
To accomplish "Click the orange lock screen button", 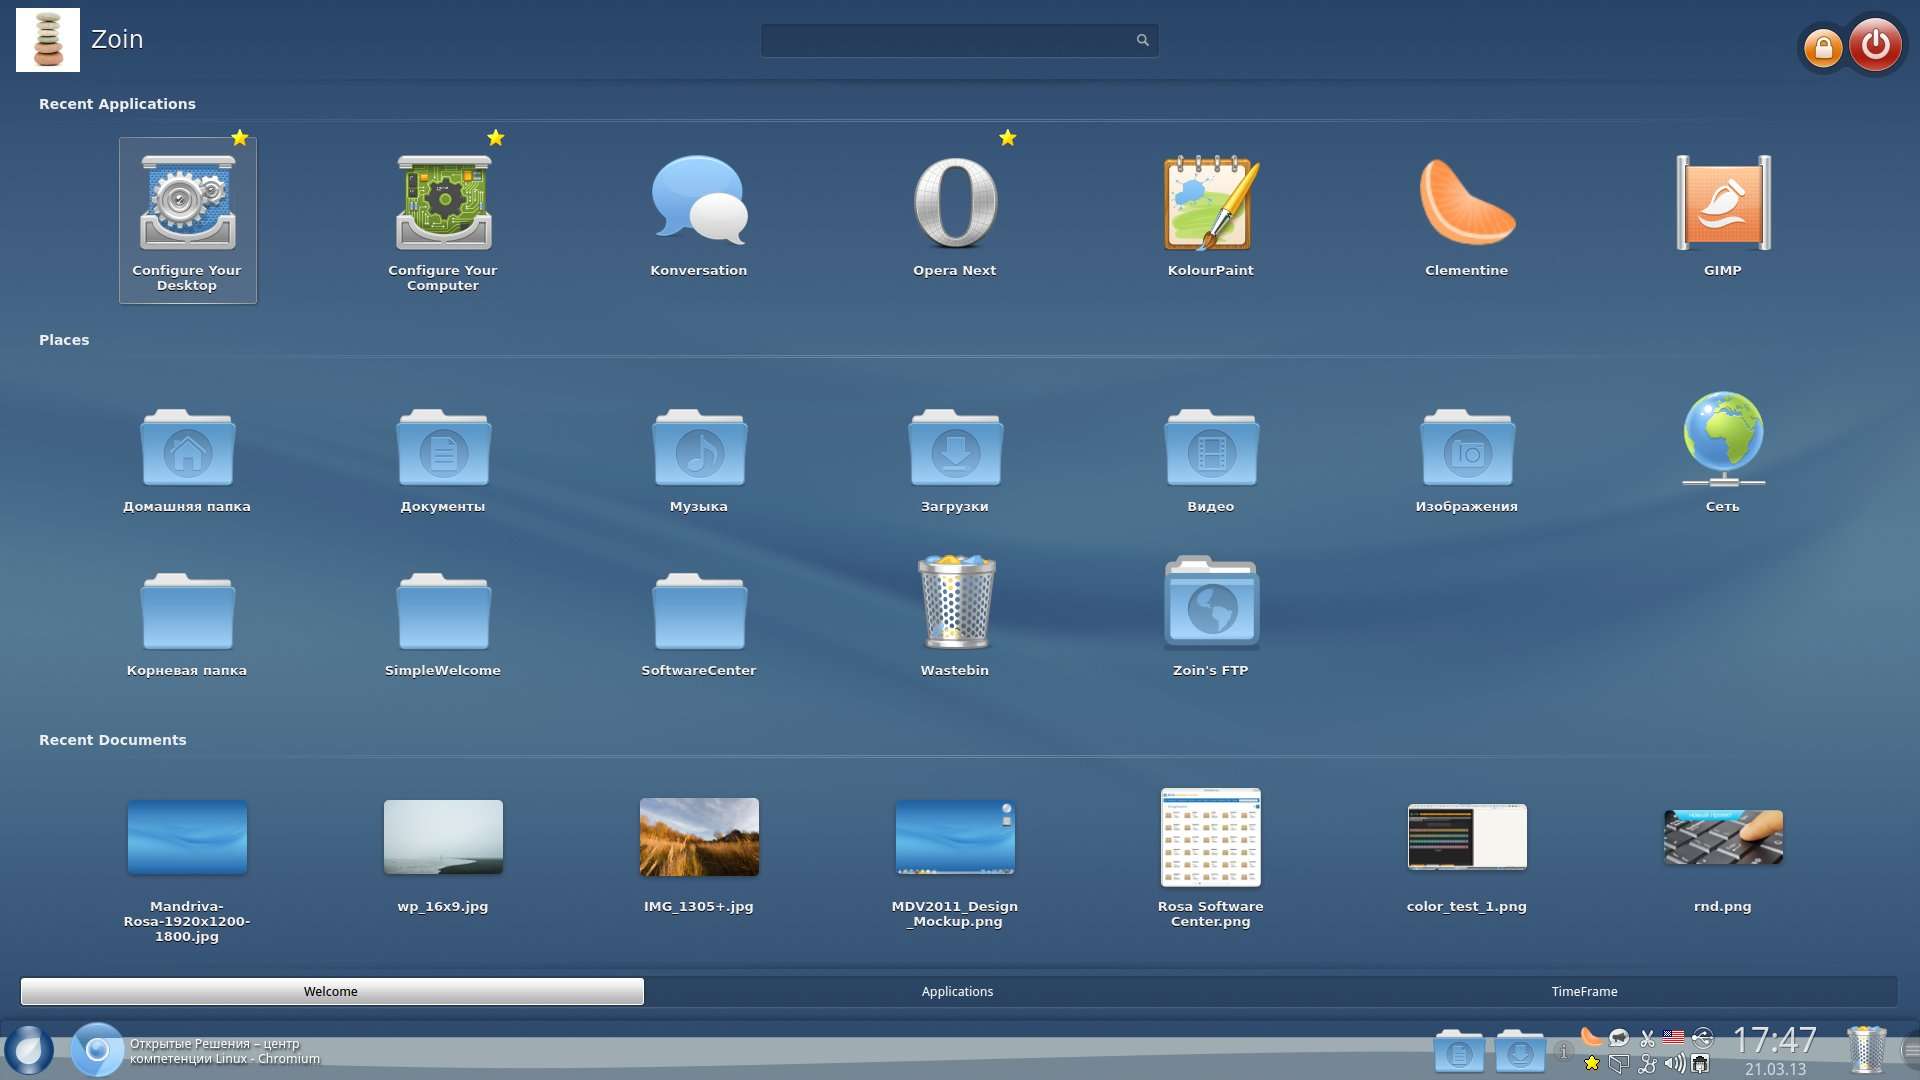I will (1823, 47).
